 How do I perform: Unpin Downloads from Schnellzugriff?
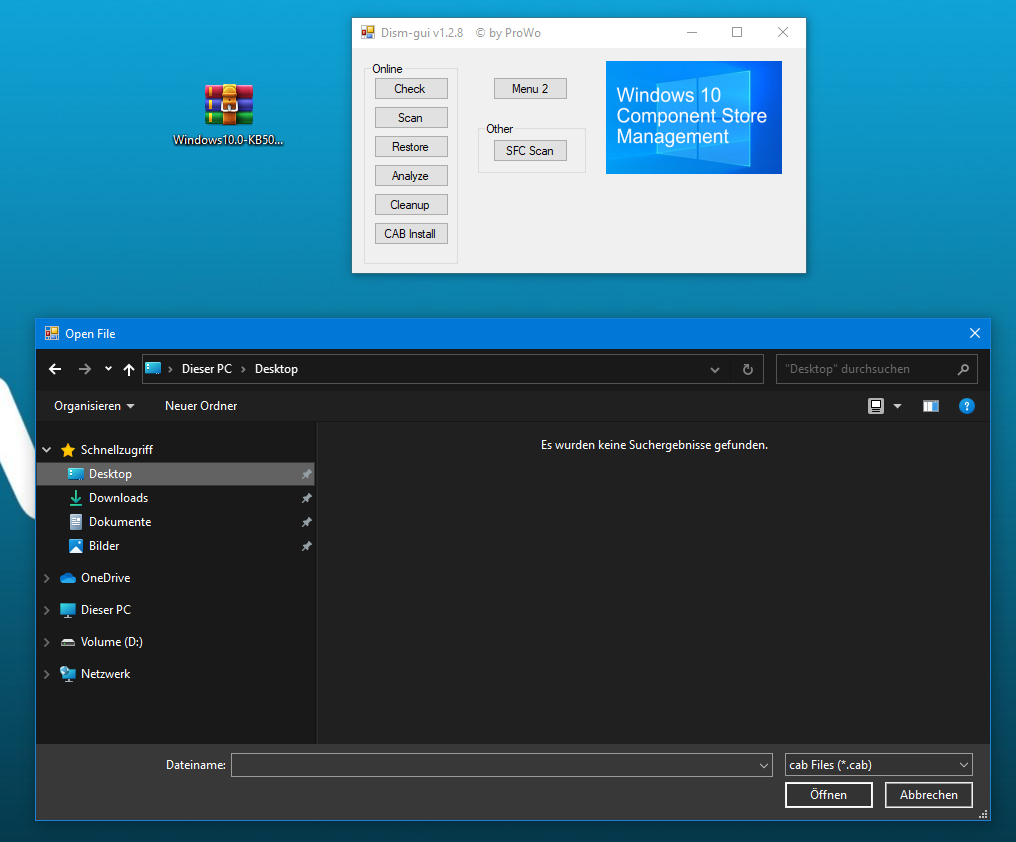[x=306, y=498]
